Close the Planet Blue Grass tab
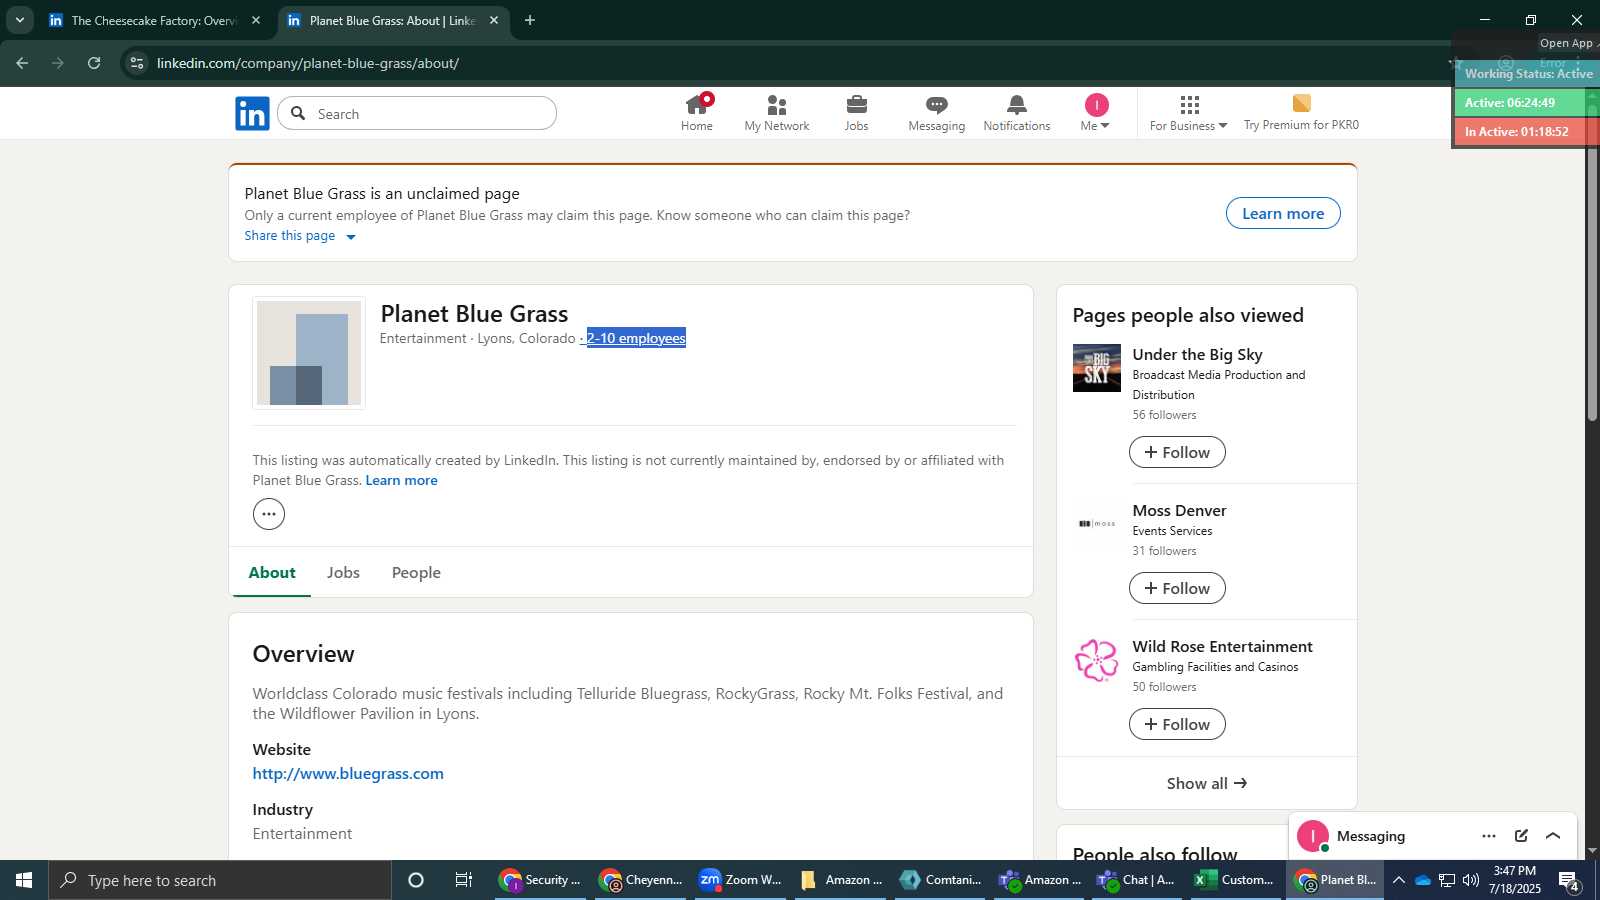Screen dimensions: 1600x900 pyautogui.click(x=494, y=20)
